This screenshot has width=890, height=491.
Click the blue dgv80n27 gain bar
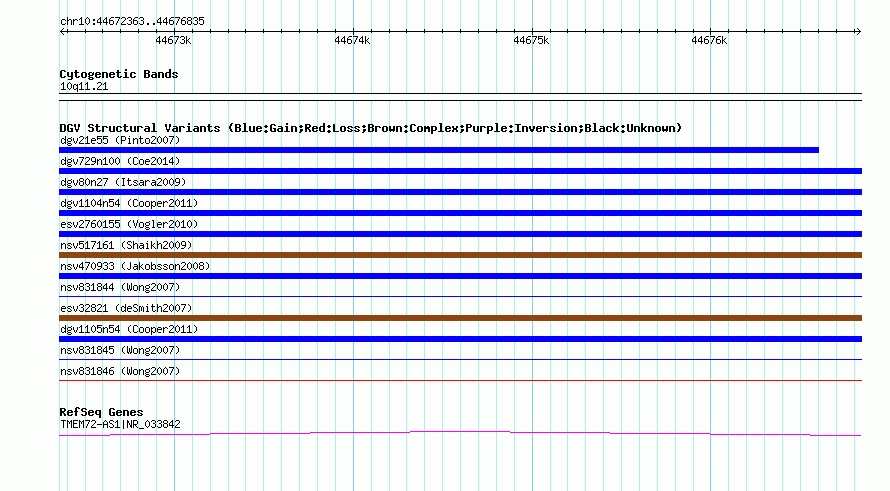coord(460,192)
